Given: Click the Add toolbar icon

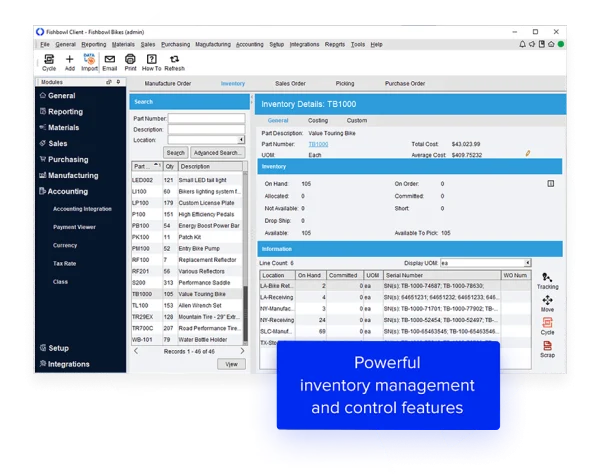Looking at the screenshot, I should tap(69, 62).
